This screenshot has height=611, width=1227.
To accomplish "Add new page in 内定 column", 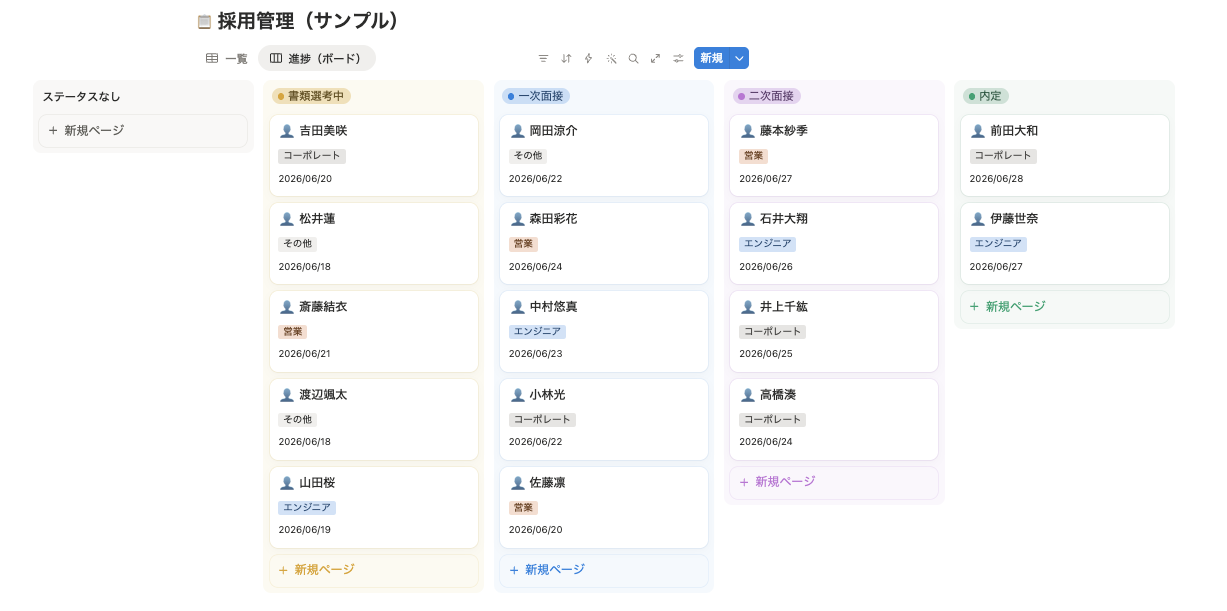I will click(1064, 307).
